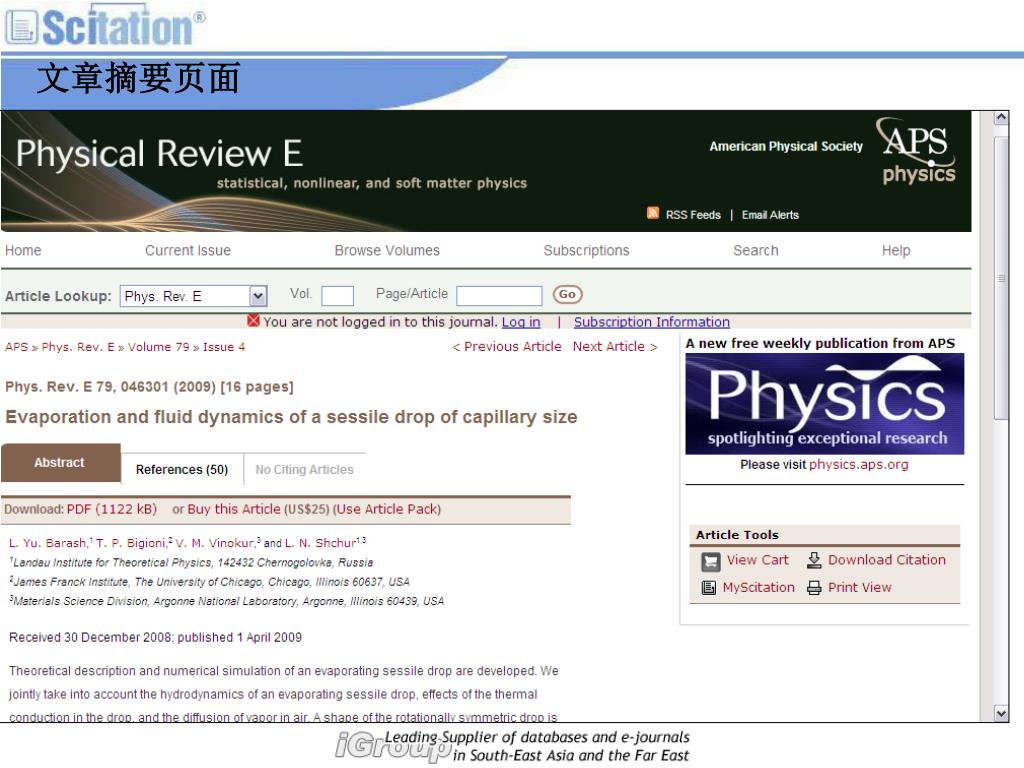Click the Scitation logo at top
The width and height of the screenshot is (1024, 768).
104,26
